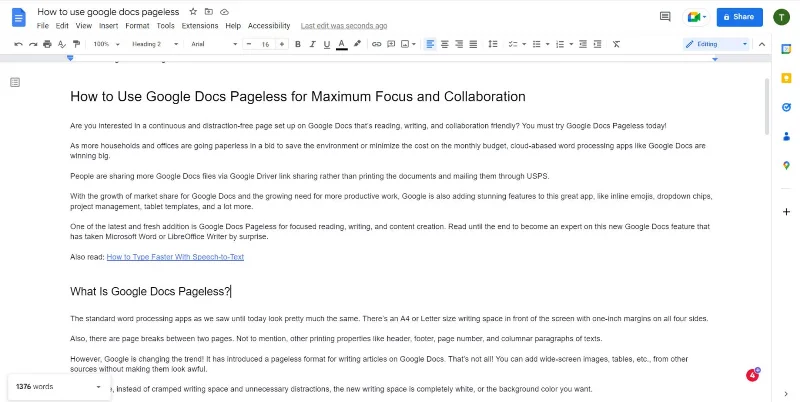Insert a link using the chain icon

click(x=377, y=44)
